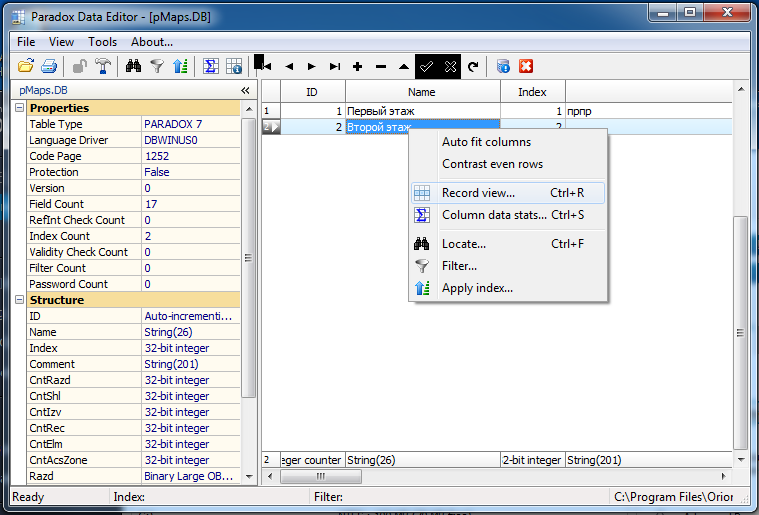Screen dimensions: 759x515
Task: Collapse the Structure section
Action: 19,300
